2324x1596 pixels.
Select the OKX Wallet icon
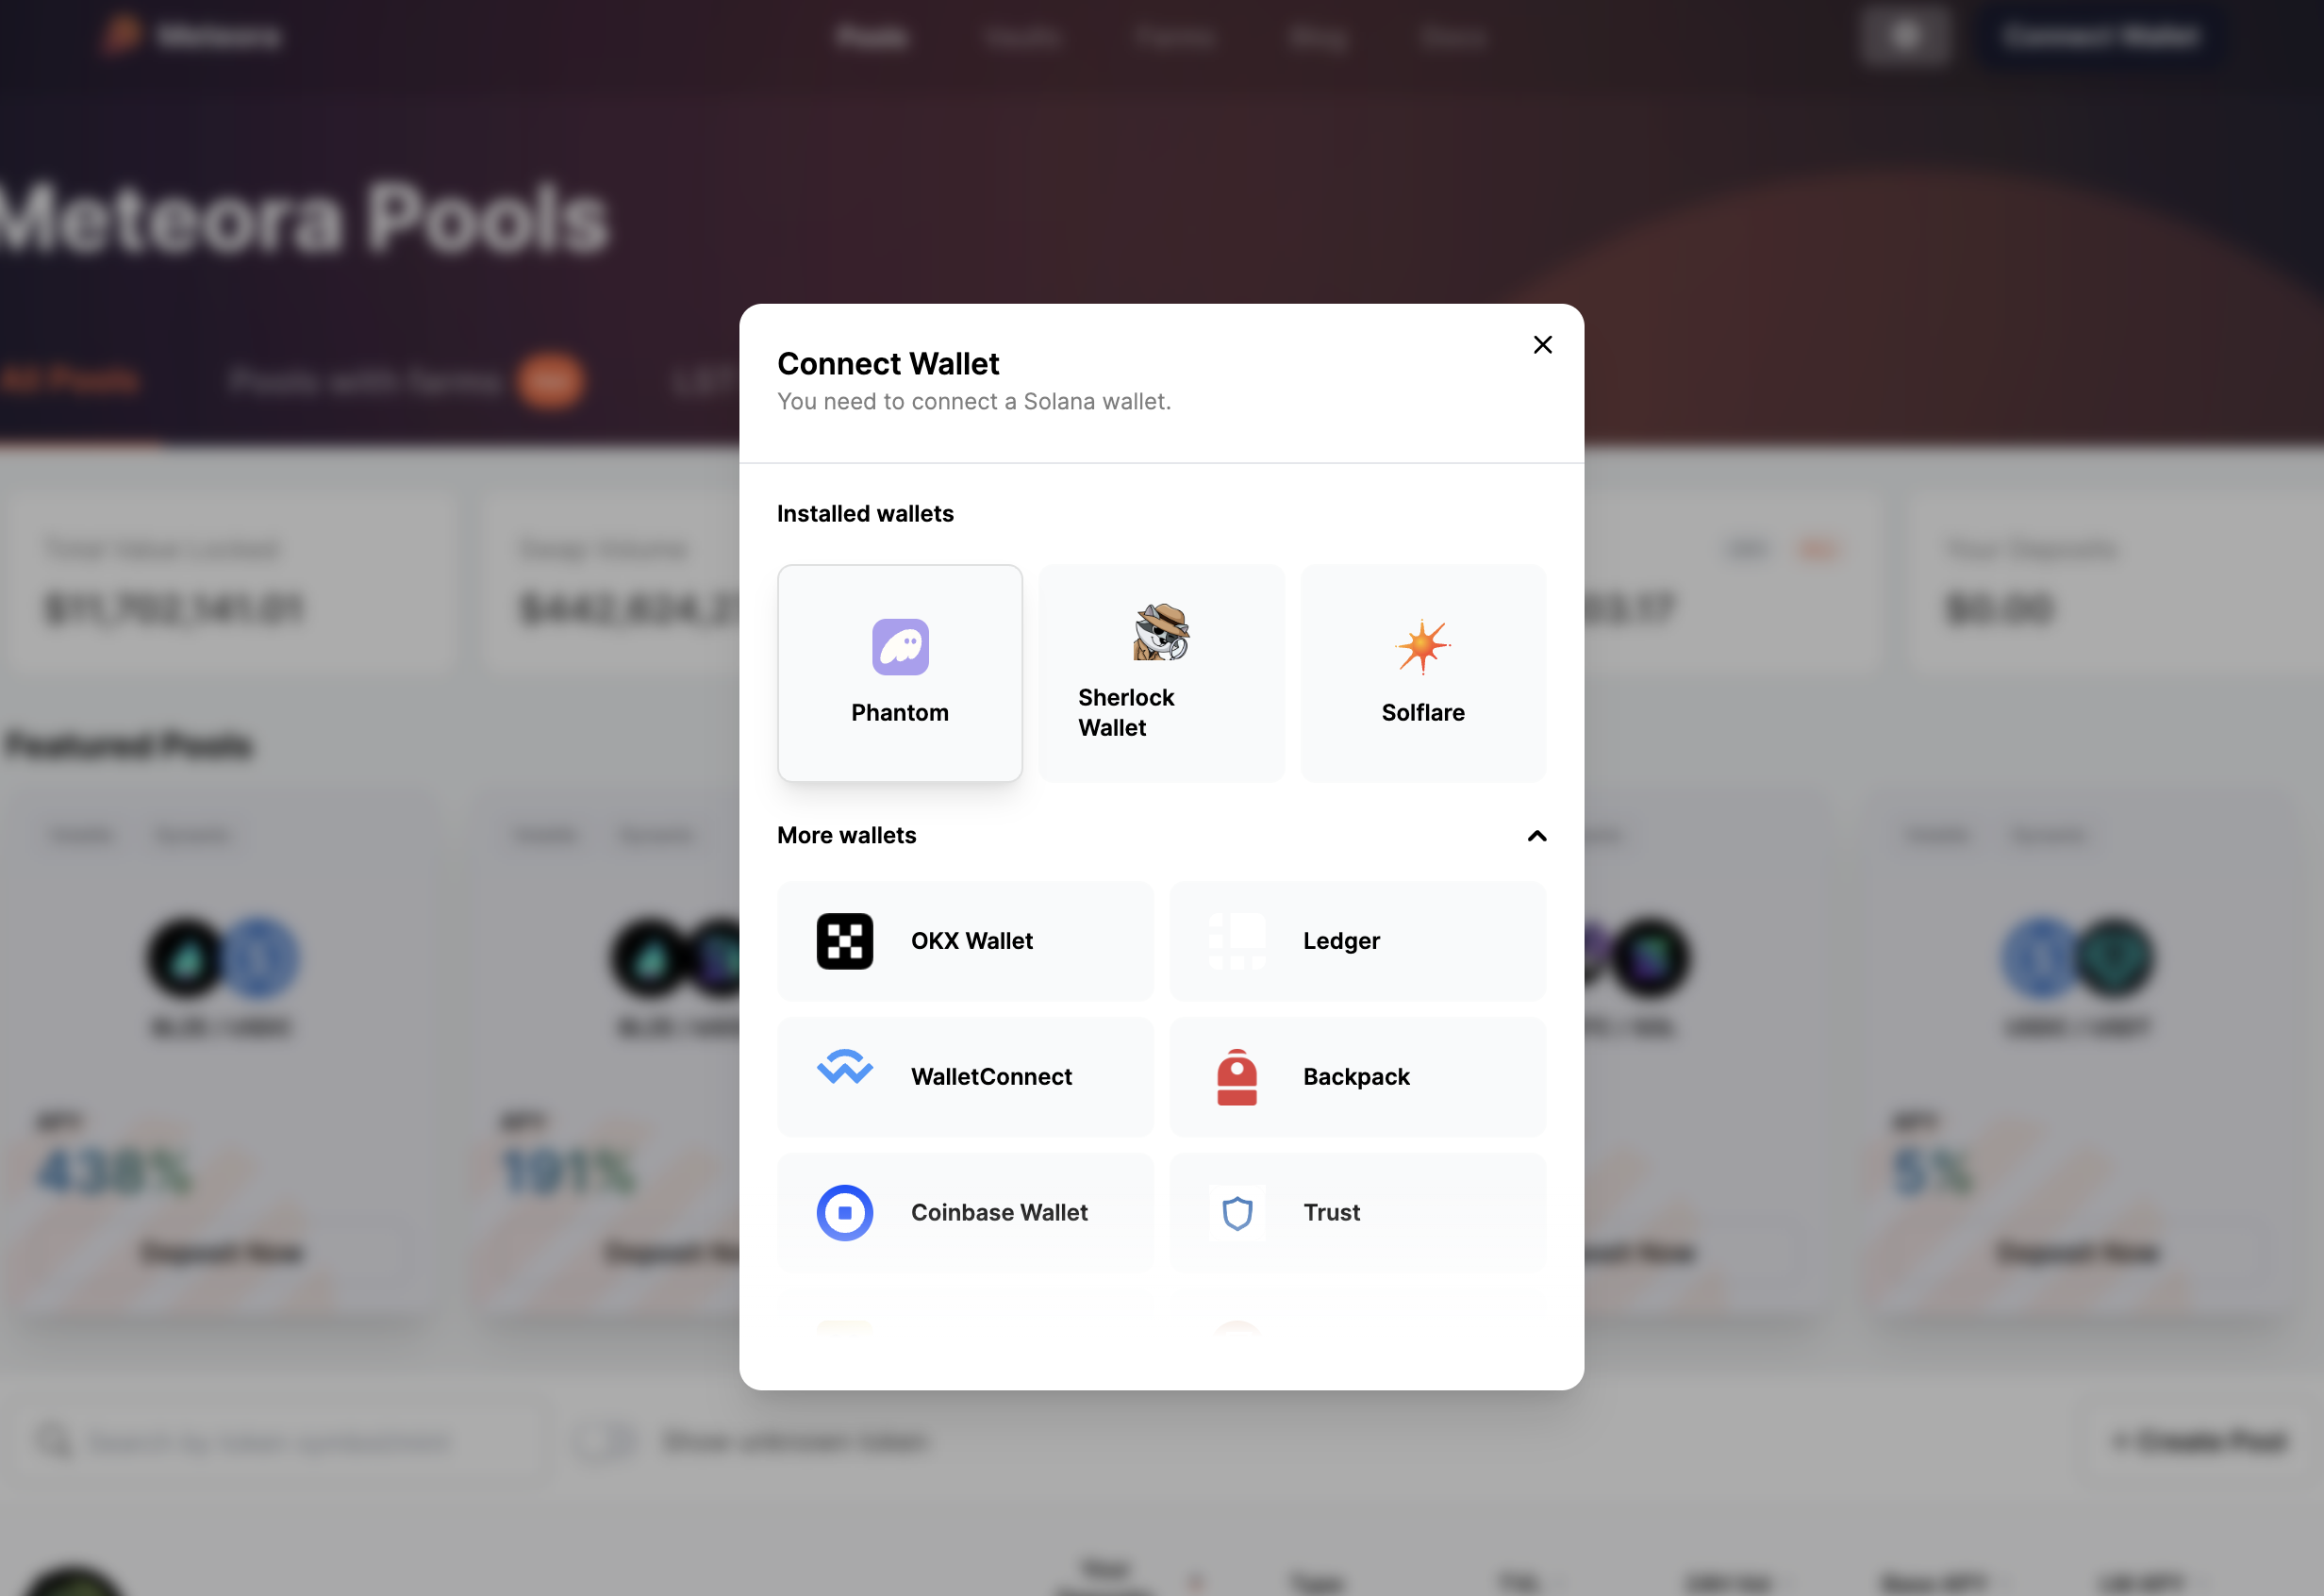pos(844,939)
